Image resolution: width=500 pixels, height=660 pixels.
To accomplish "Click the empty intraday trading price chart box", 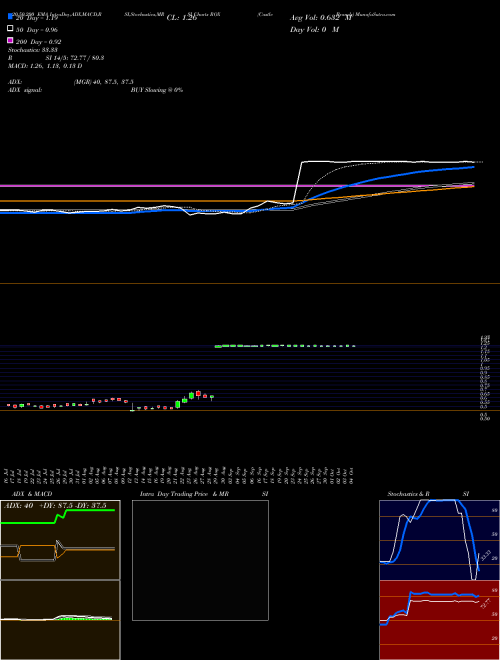I will coord(200,560).
